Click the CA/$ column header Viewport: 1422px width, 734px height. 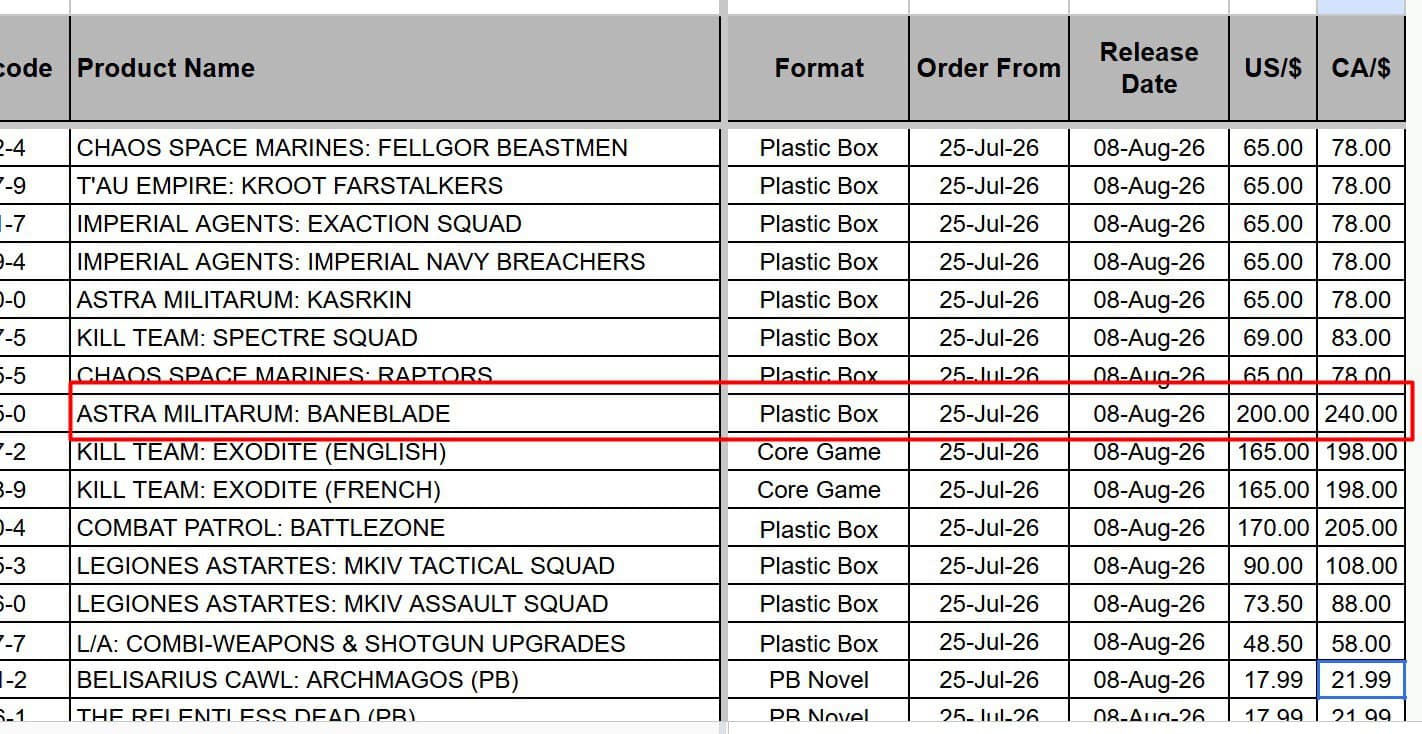click(1361, 68)
